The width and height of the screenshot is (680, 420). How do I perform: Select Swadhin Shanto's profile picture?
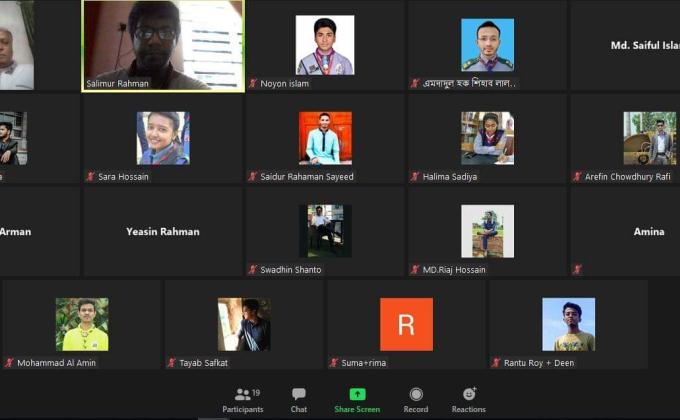point(325,231)
